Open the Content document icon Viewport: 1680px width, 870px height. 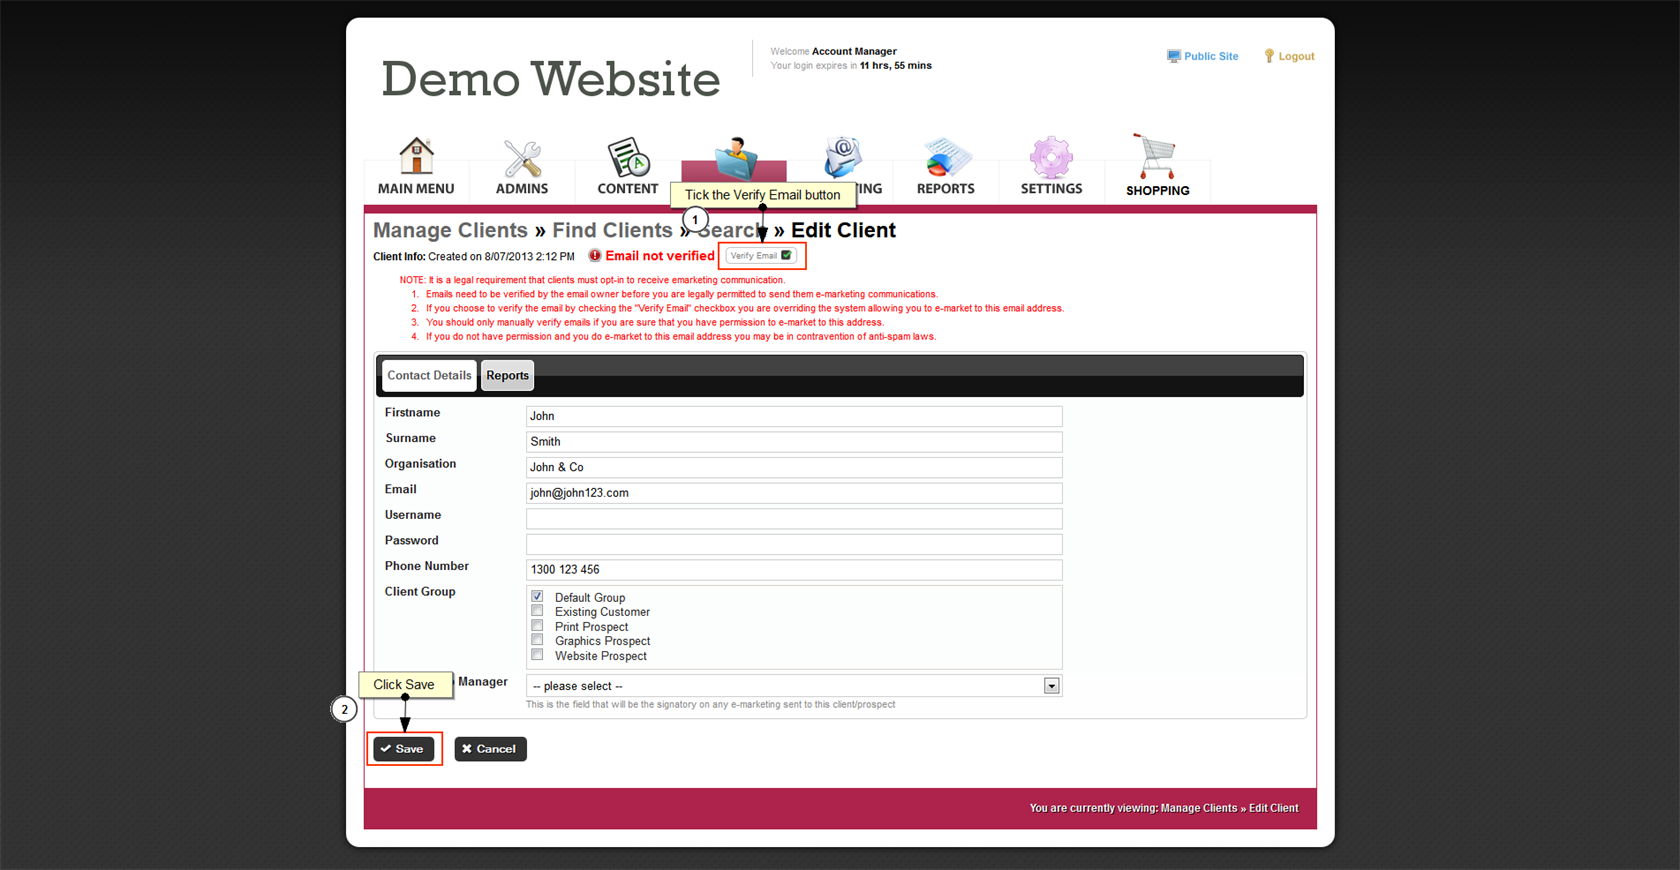coord(628,158)
